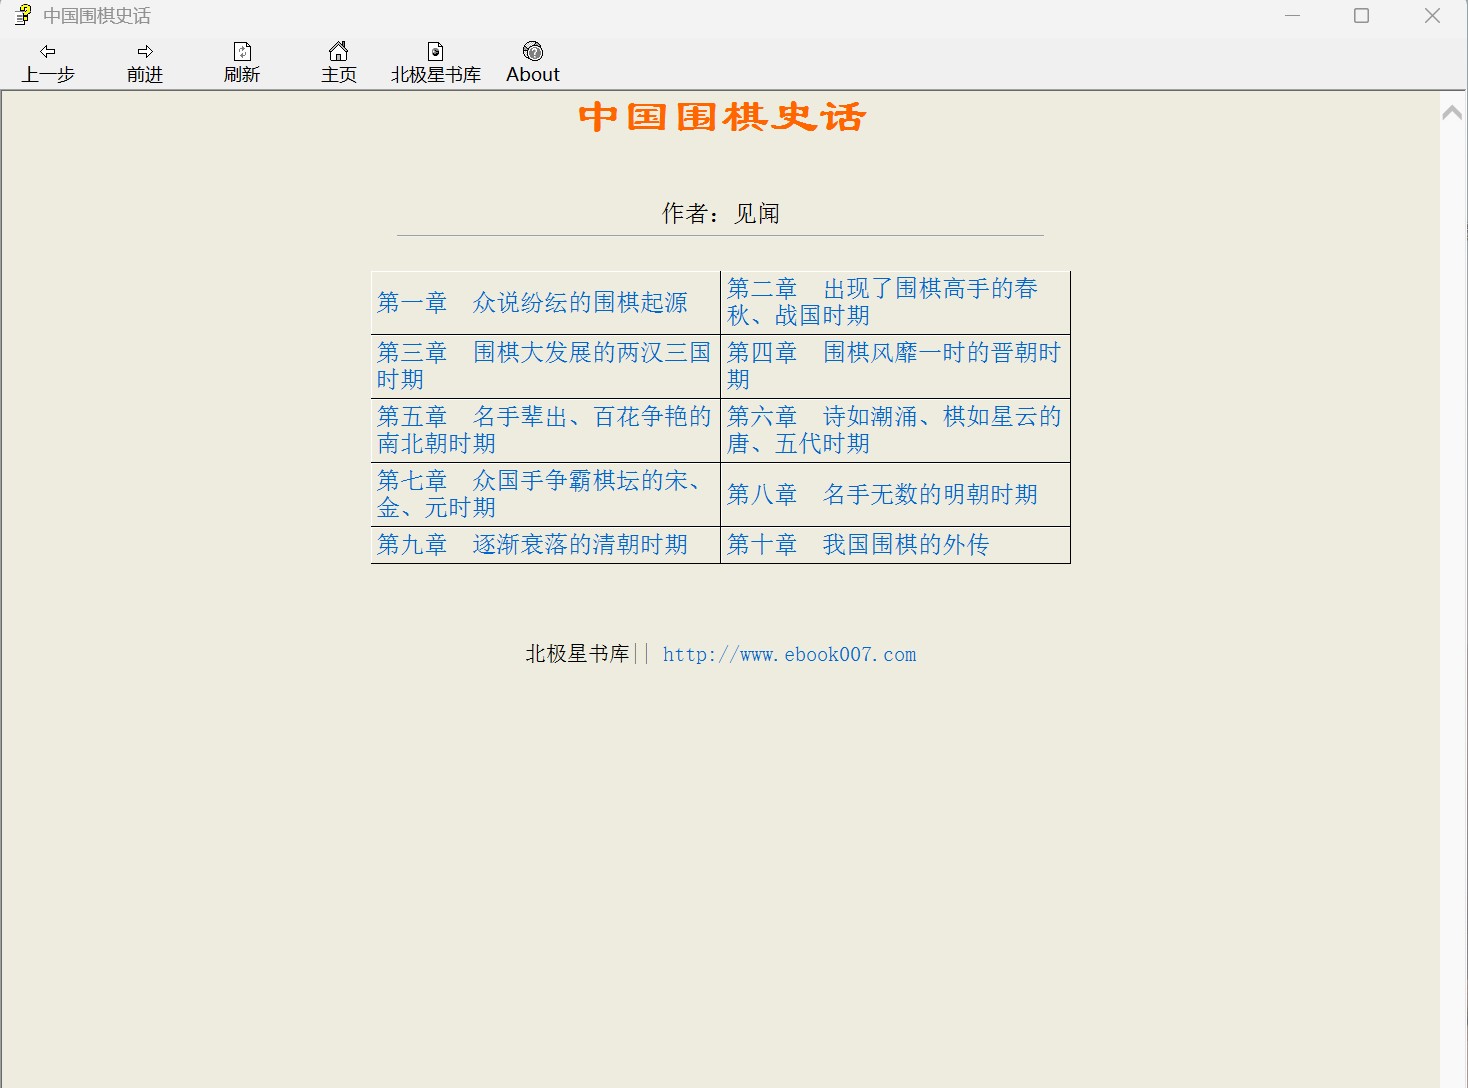Click the 北极星书库 footer text

click(x=577, y=654)
